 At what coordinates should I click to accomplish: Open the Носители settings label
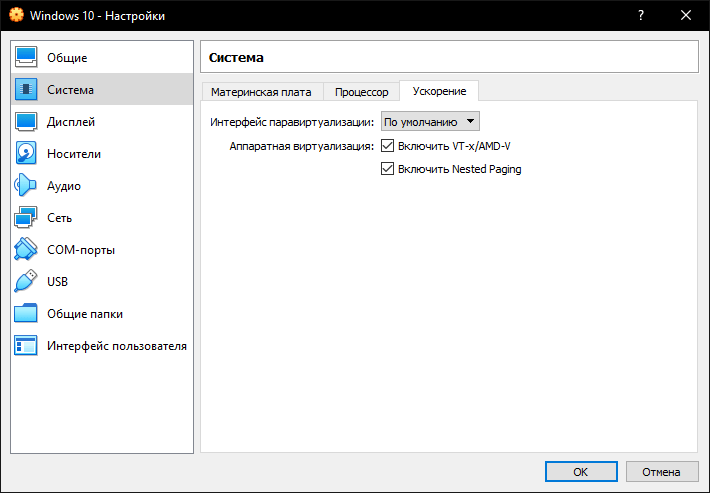(74, 154)
